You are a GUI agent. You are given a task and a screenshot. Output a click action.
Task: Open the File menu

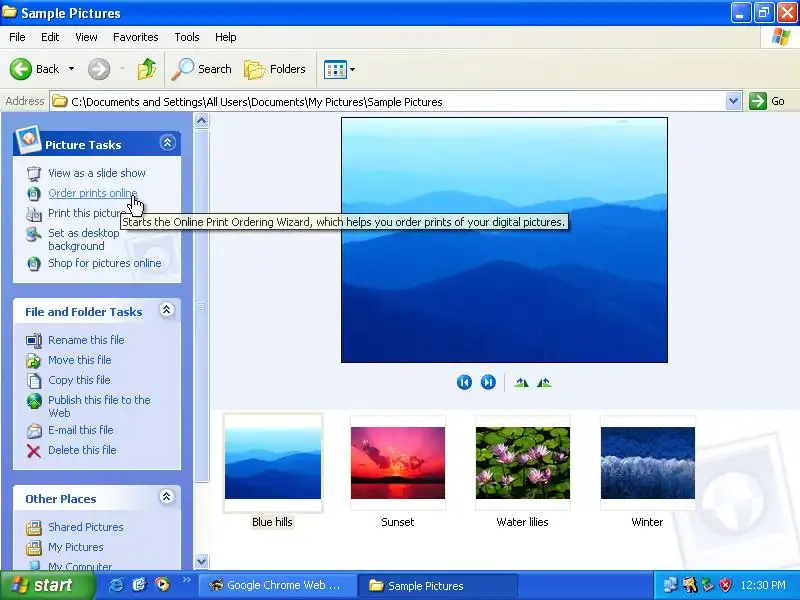(x=17, y=37)
